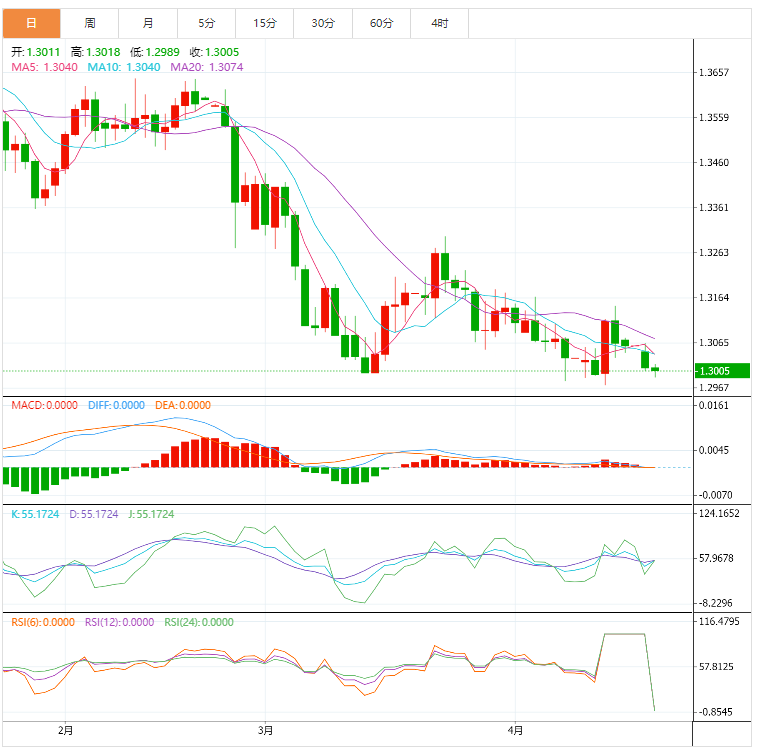This screenshot has height=755, width=764.
Task: Click the MA20: 1.3074 indicator label
Action: tap(207, 67)
